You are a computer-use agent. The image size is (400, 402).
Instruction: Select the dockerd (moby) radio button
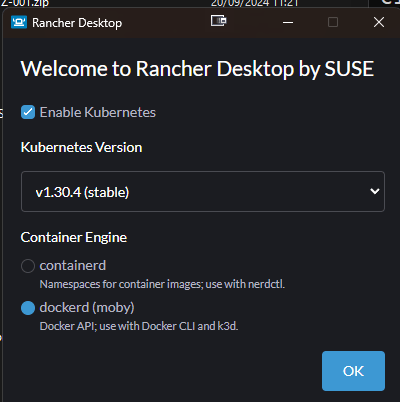coord(28,308)
